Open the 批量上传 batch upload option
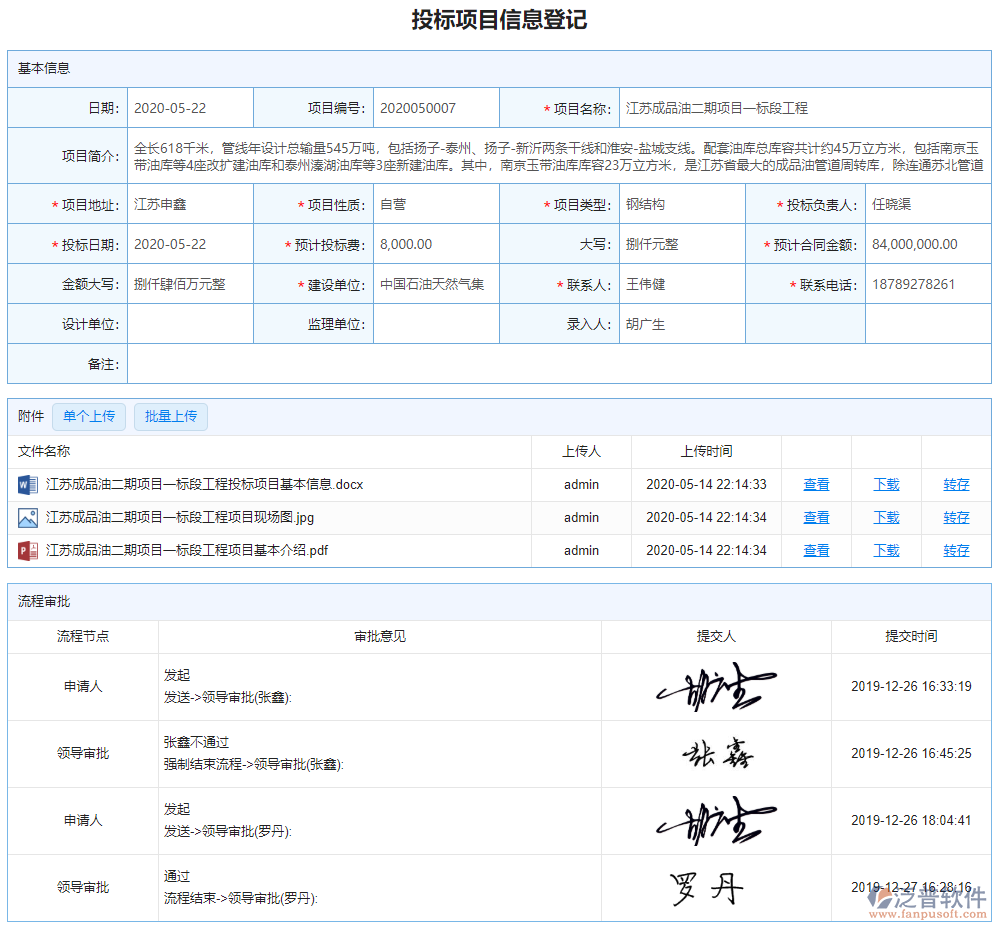Viewport: 997px width, 930px height. pyautogui.click(x=170, y=416)
